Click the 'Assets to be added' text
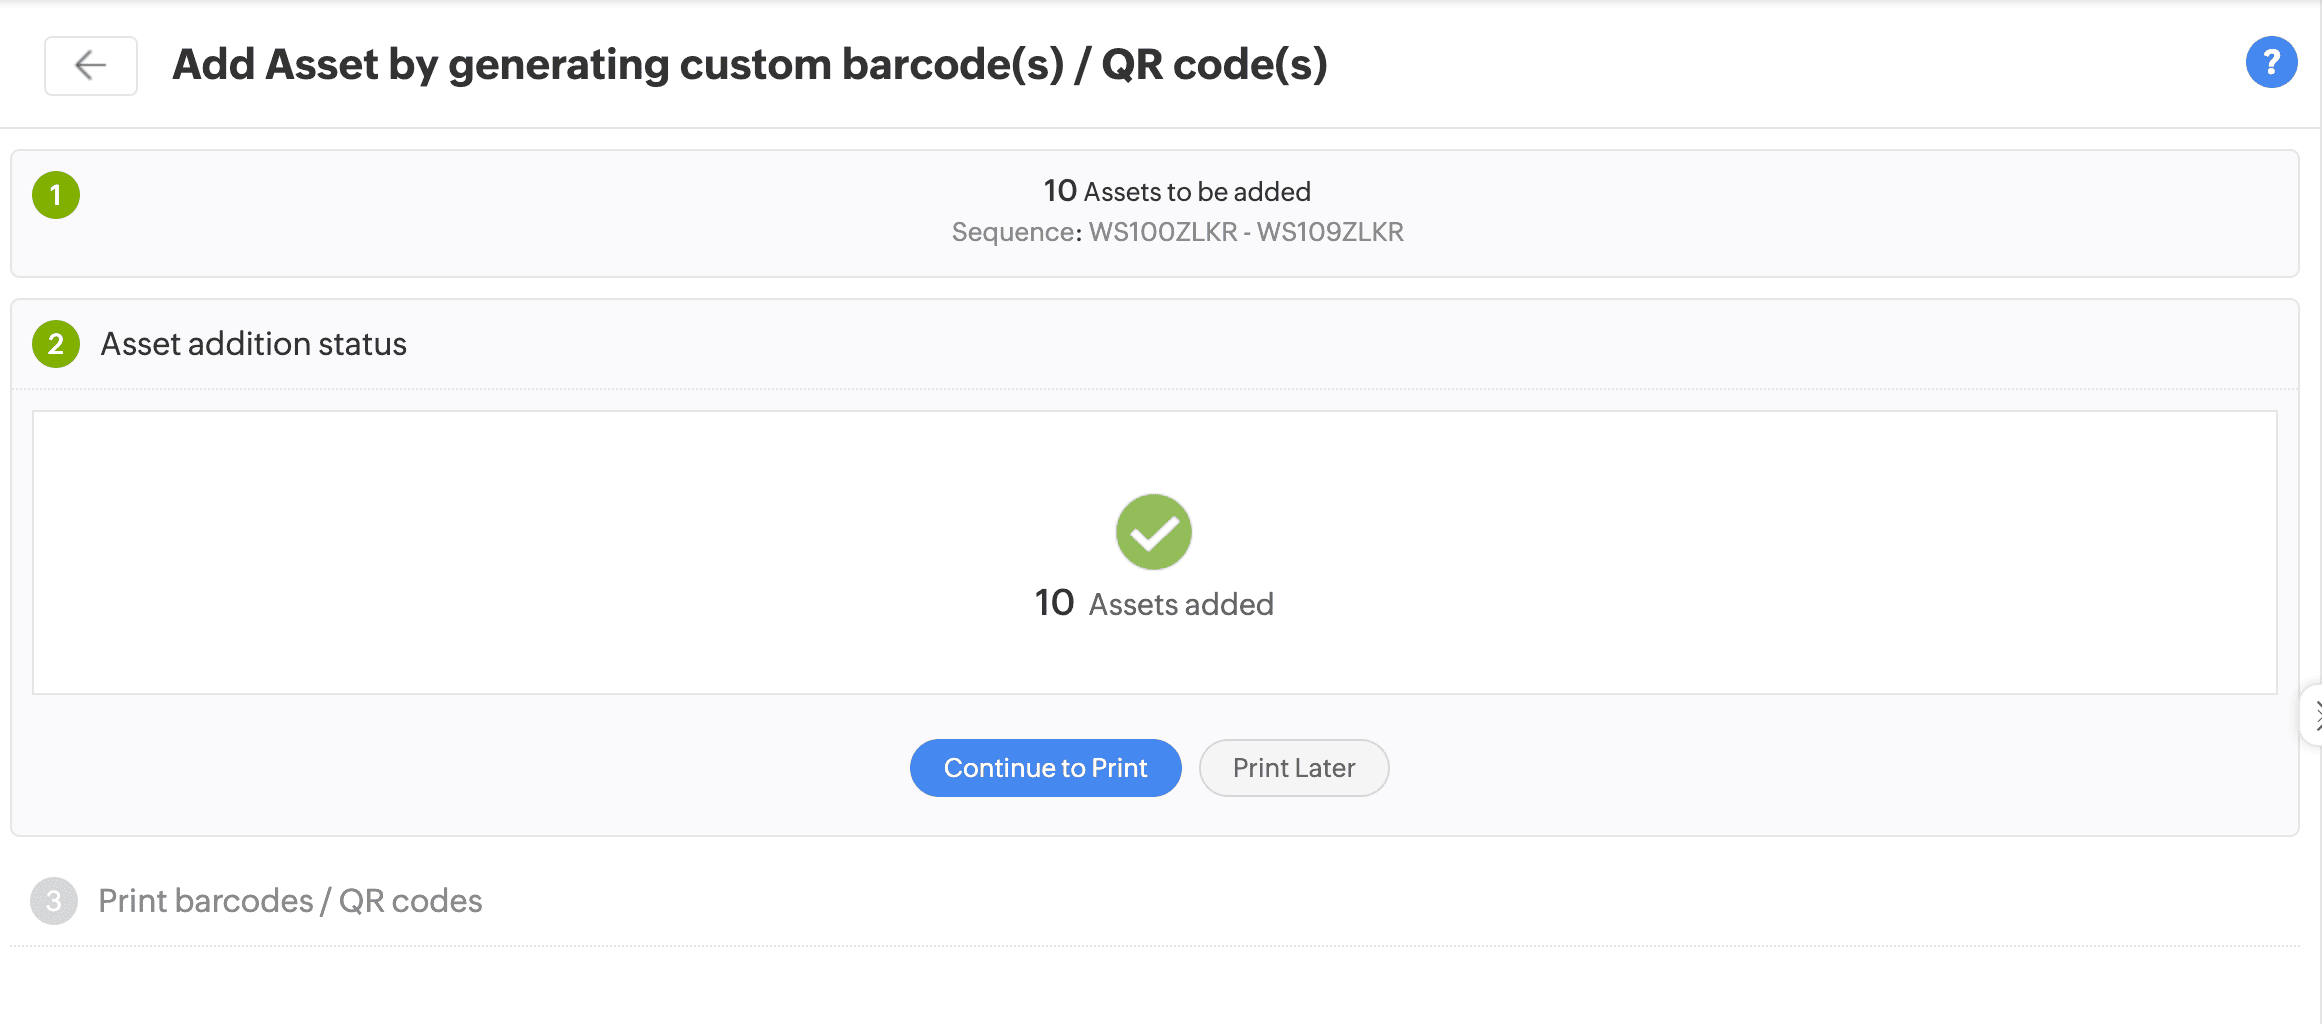Screen dimensions: 2322x1024 point(1197,192)
